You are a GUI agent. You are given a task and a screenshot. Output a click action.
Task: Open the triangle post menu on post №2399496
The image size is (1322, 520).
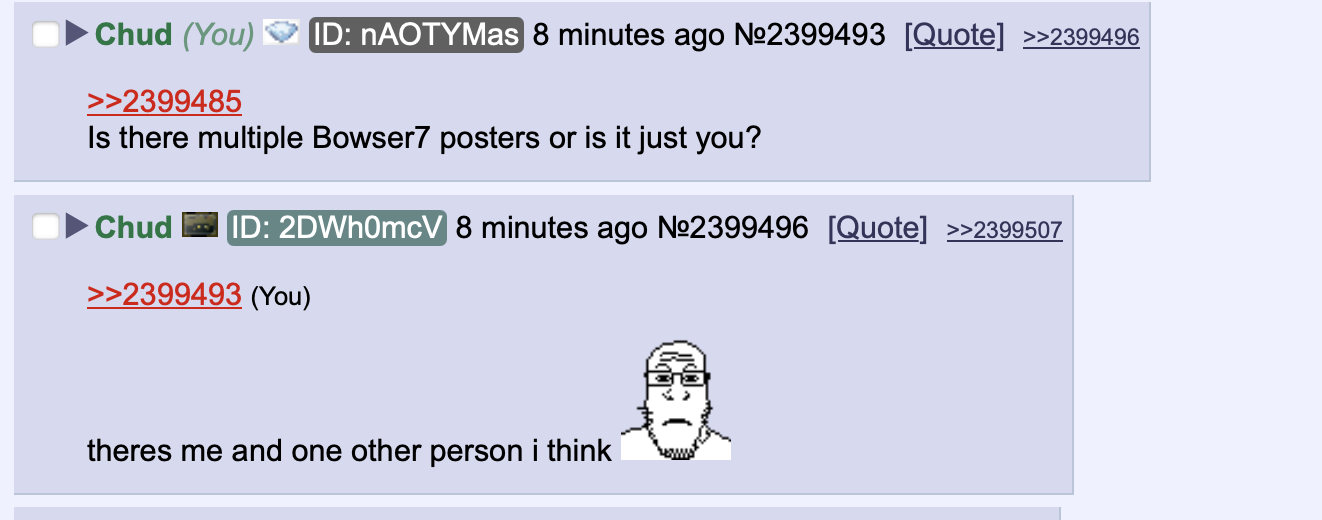pyautogui.click(x=77, y=227)
